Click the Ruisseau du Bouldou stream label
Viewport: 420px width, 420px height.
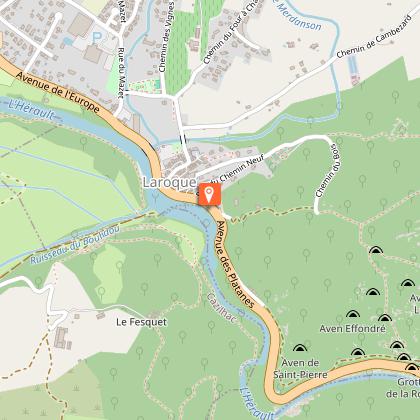click(x=75, y=245)
